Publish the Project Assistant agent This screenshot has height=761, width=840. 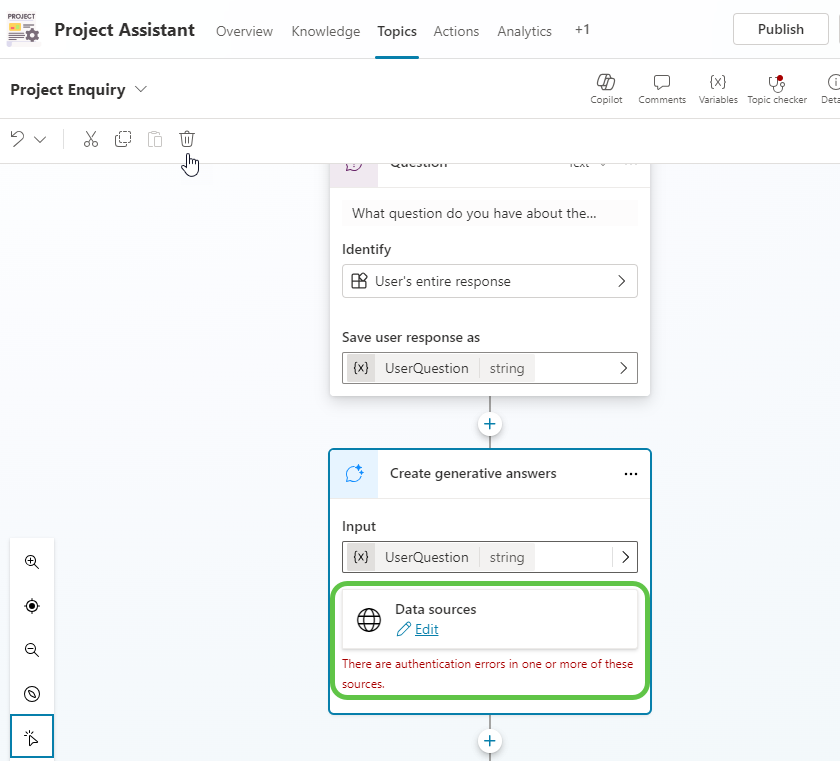tap(780, 29)
